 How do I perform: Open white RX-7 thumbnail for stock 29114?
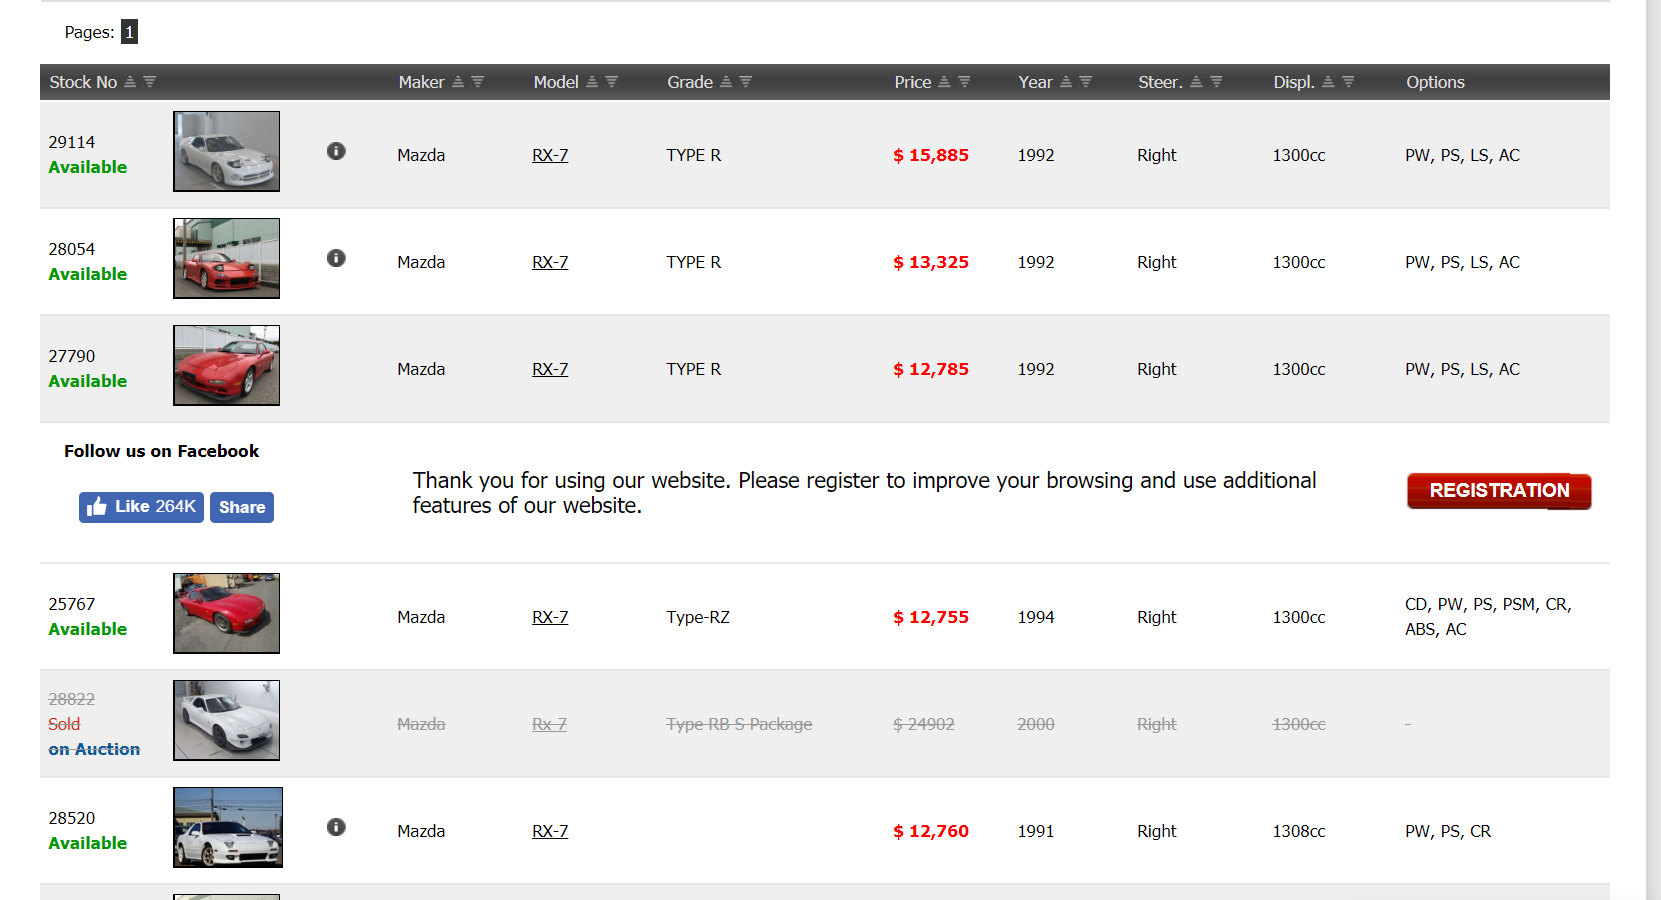(x=226, y=151)
